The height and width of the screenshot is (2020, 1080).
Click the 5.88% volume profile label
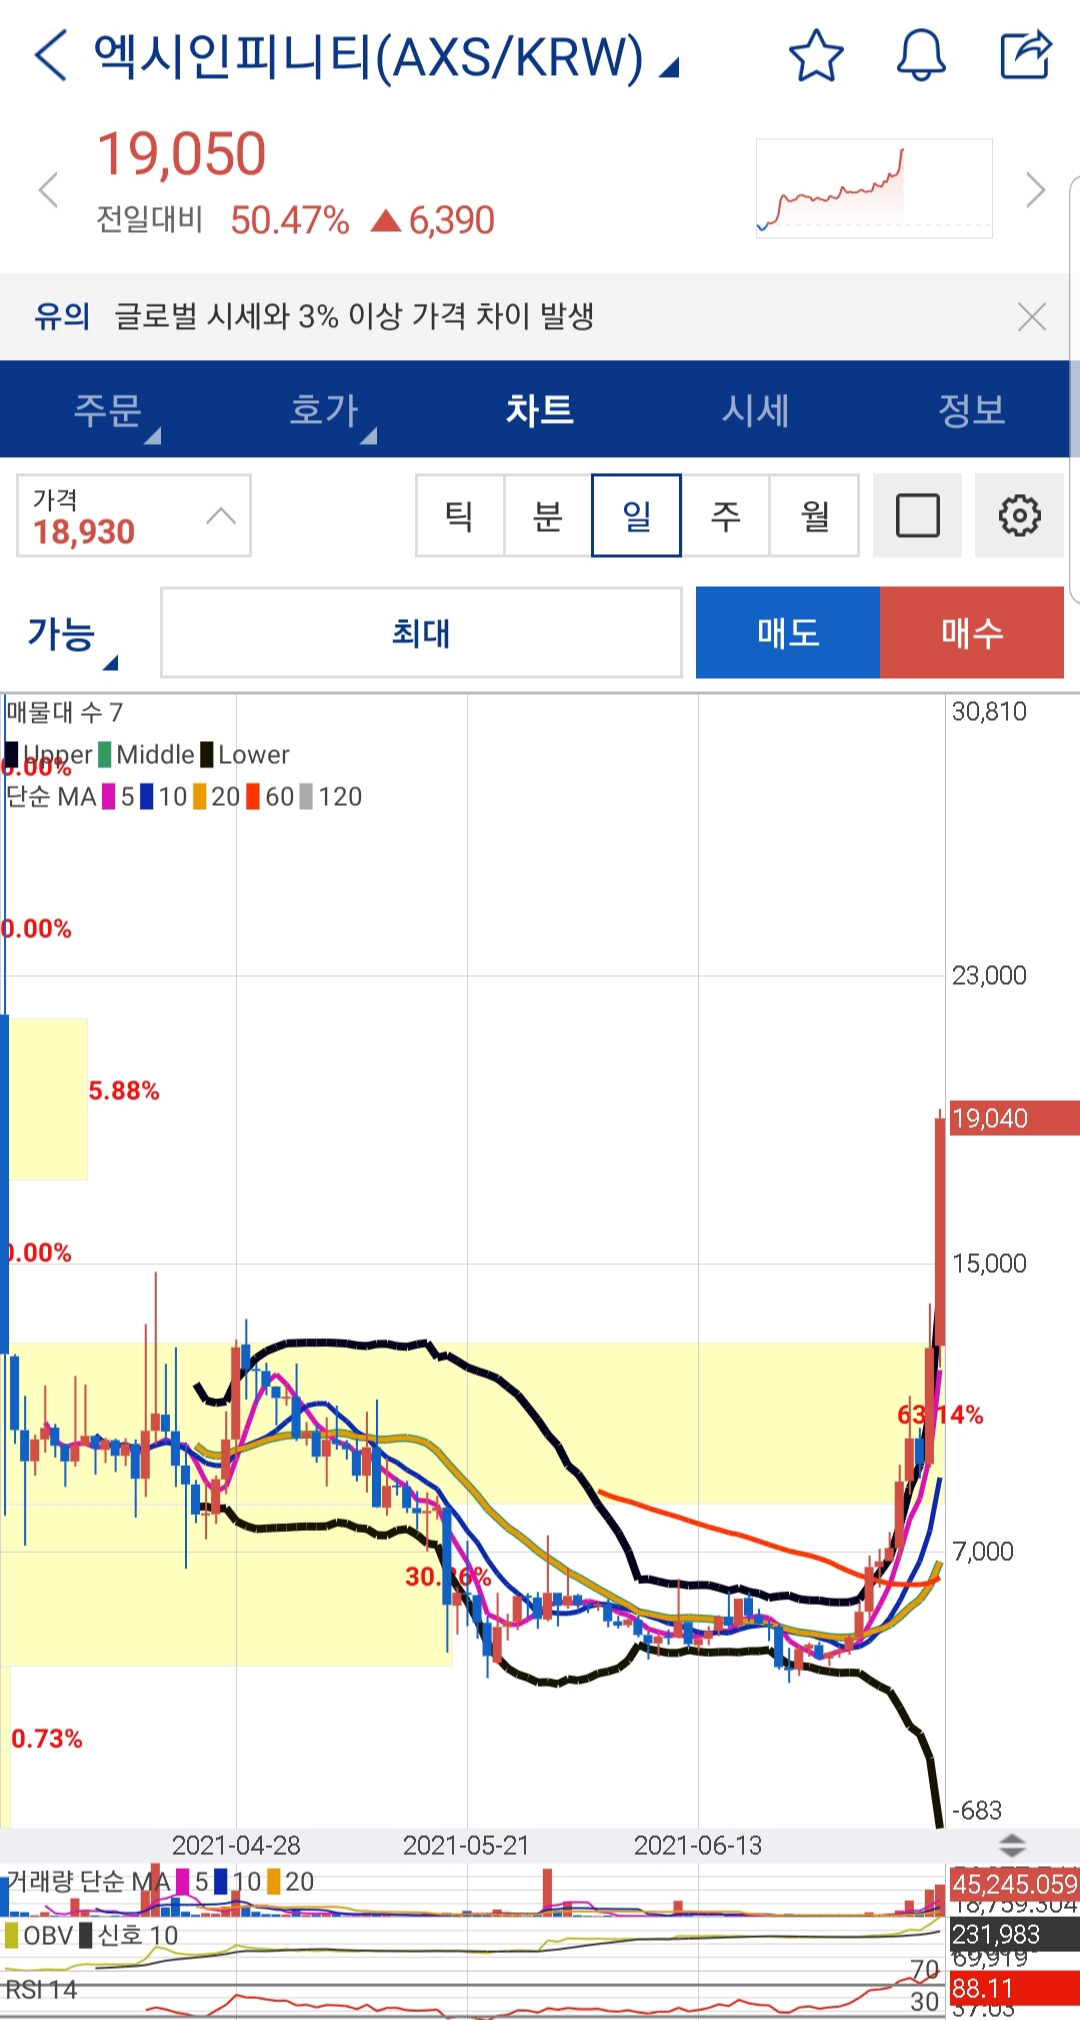pos(124,1090)
